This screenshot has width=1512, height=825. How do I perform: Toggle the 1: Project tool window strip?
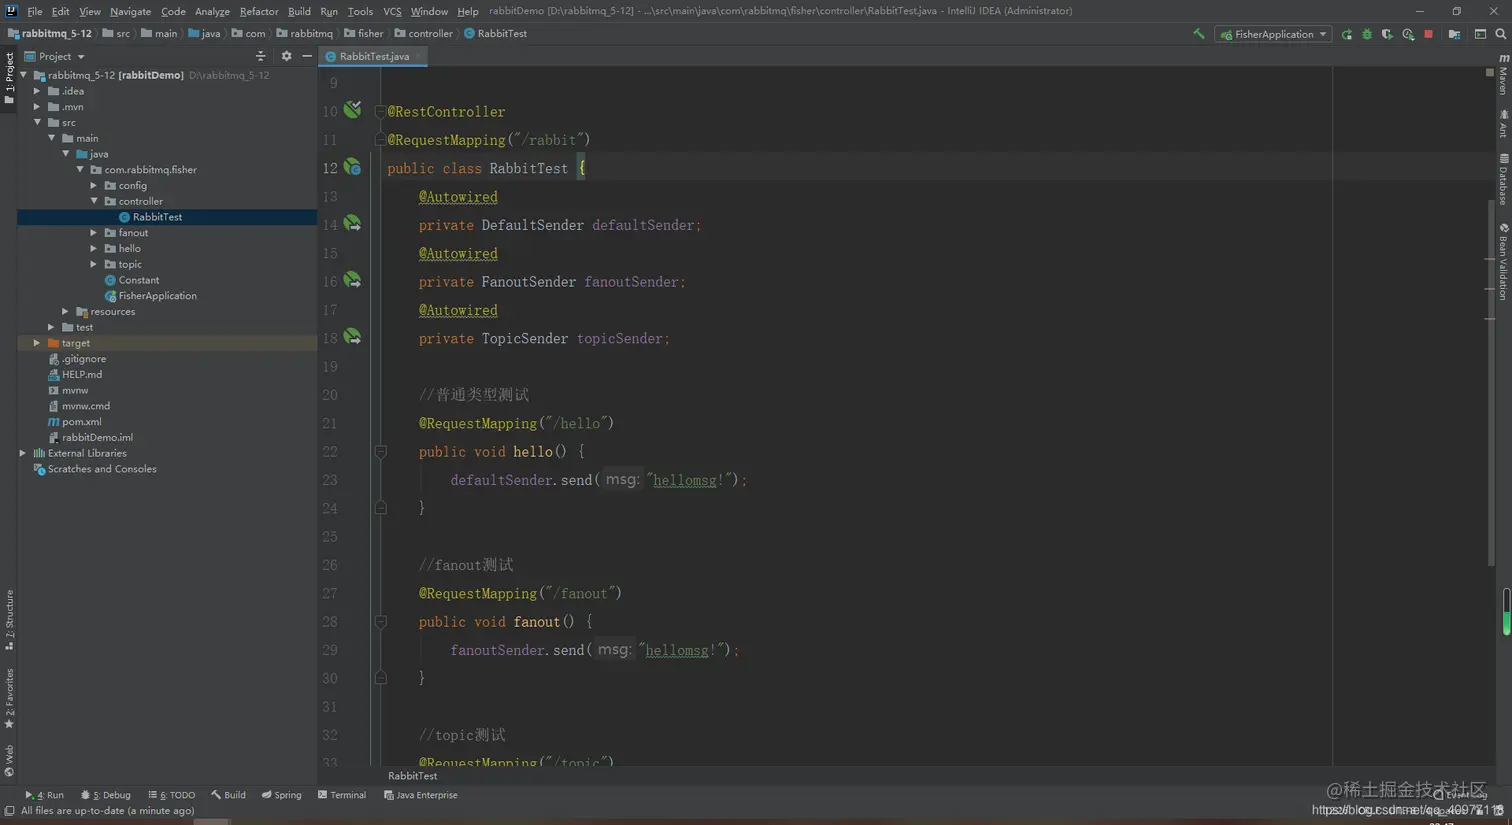coord(9,78)
